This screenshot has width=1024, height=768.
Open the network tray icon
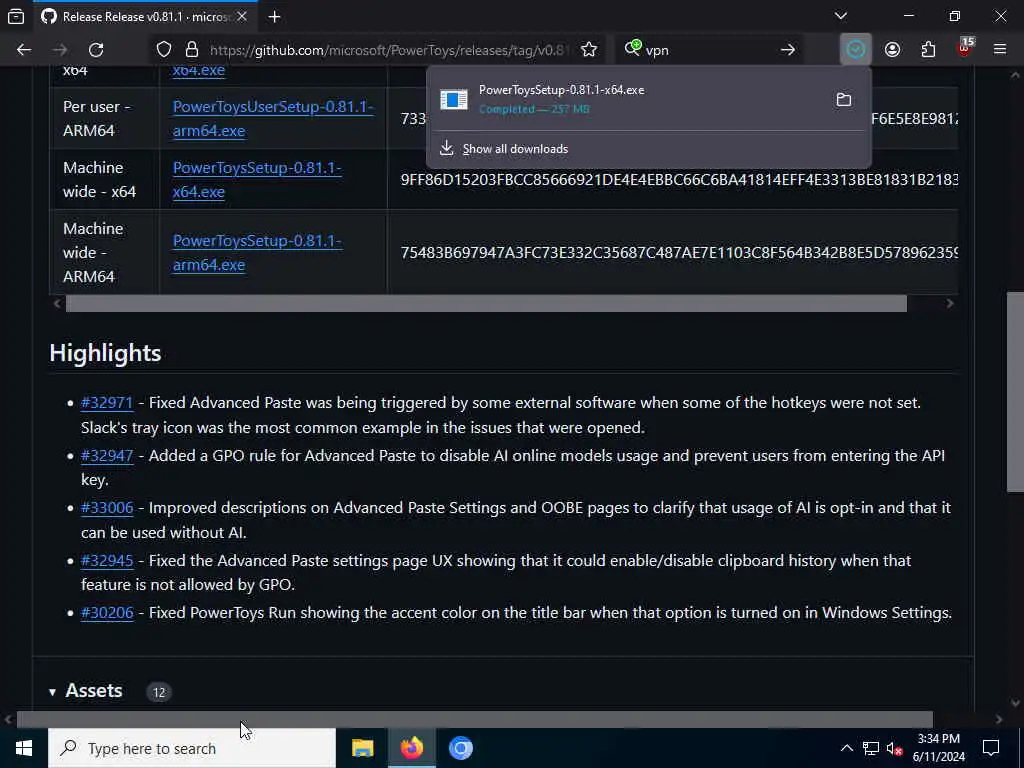[x=871, y=748]
